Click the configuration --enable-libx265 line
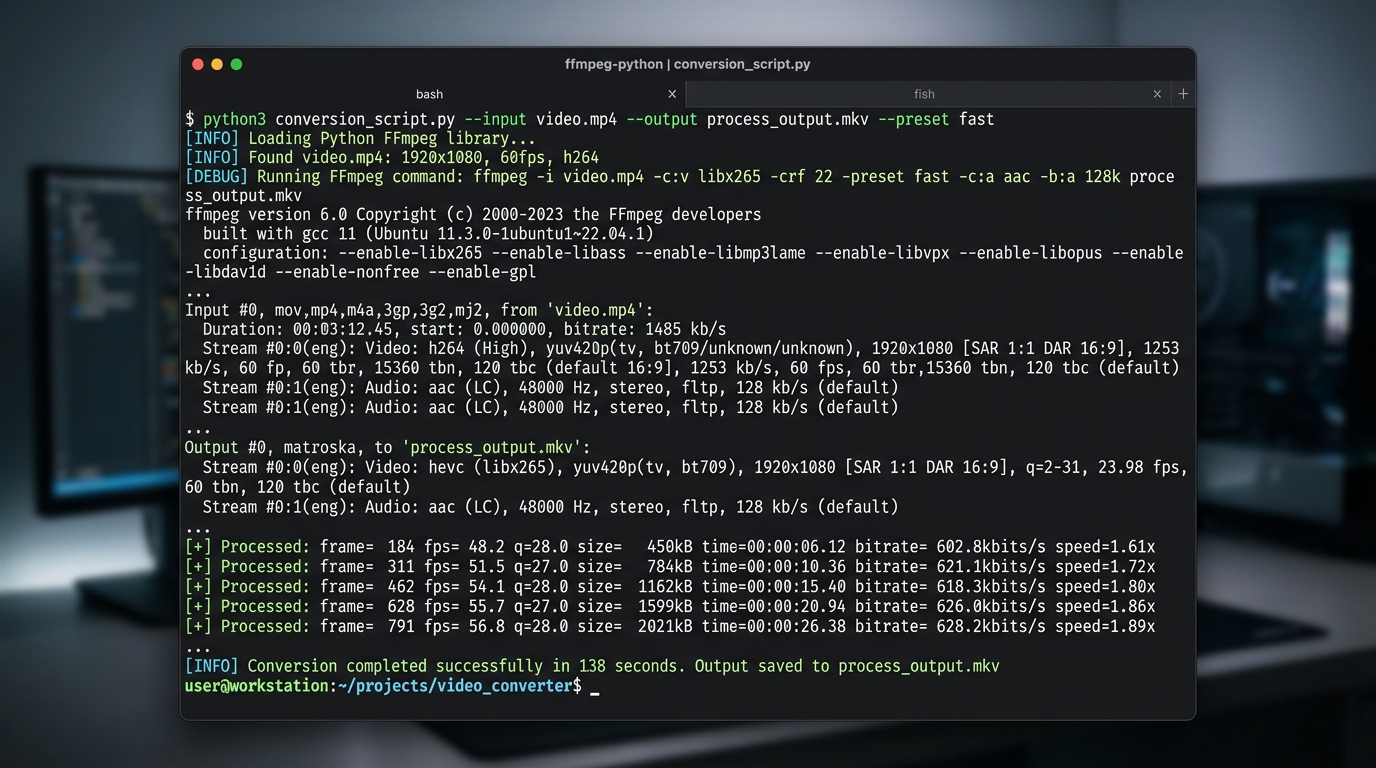The image size is (1376, 768). (684, 262)
